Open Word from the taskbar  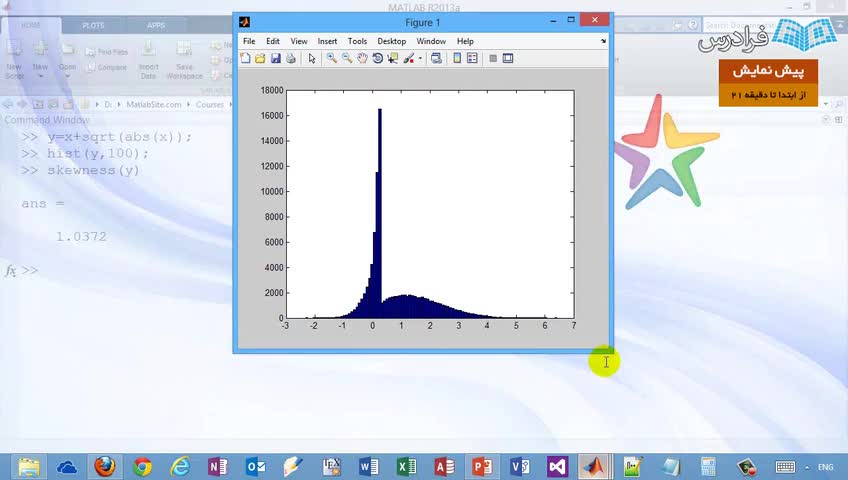(x=369, y=467)
